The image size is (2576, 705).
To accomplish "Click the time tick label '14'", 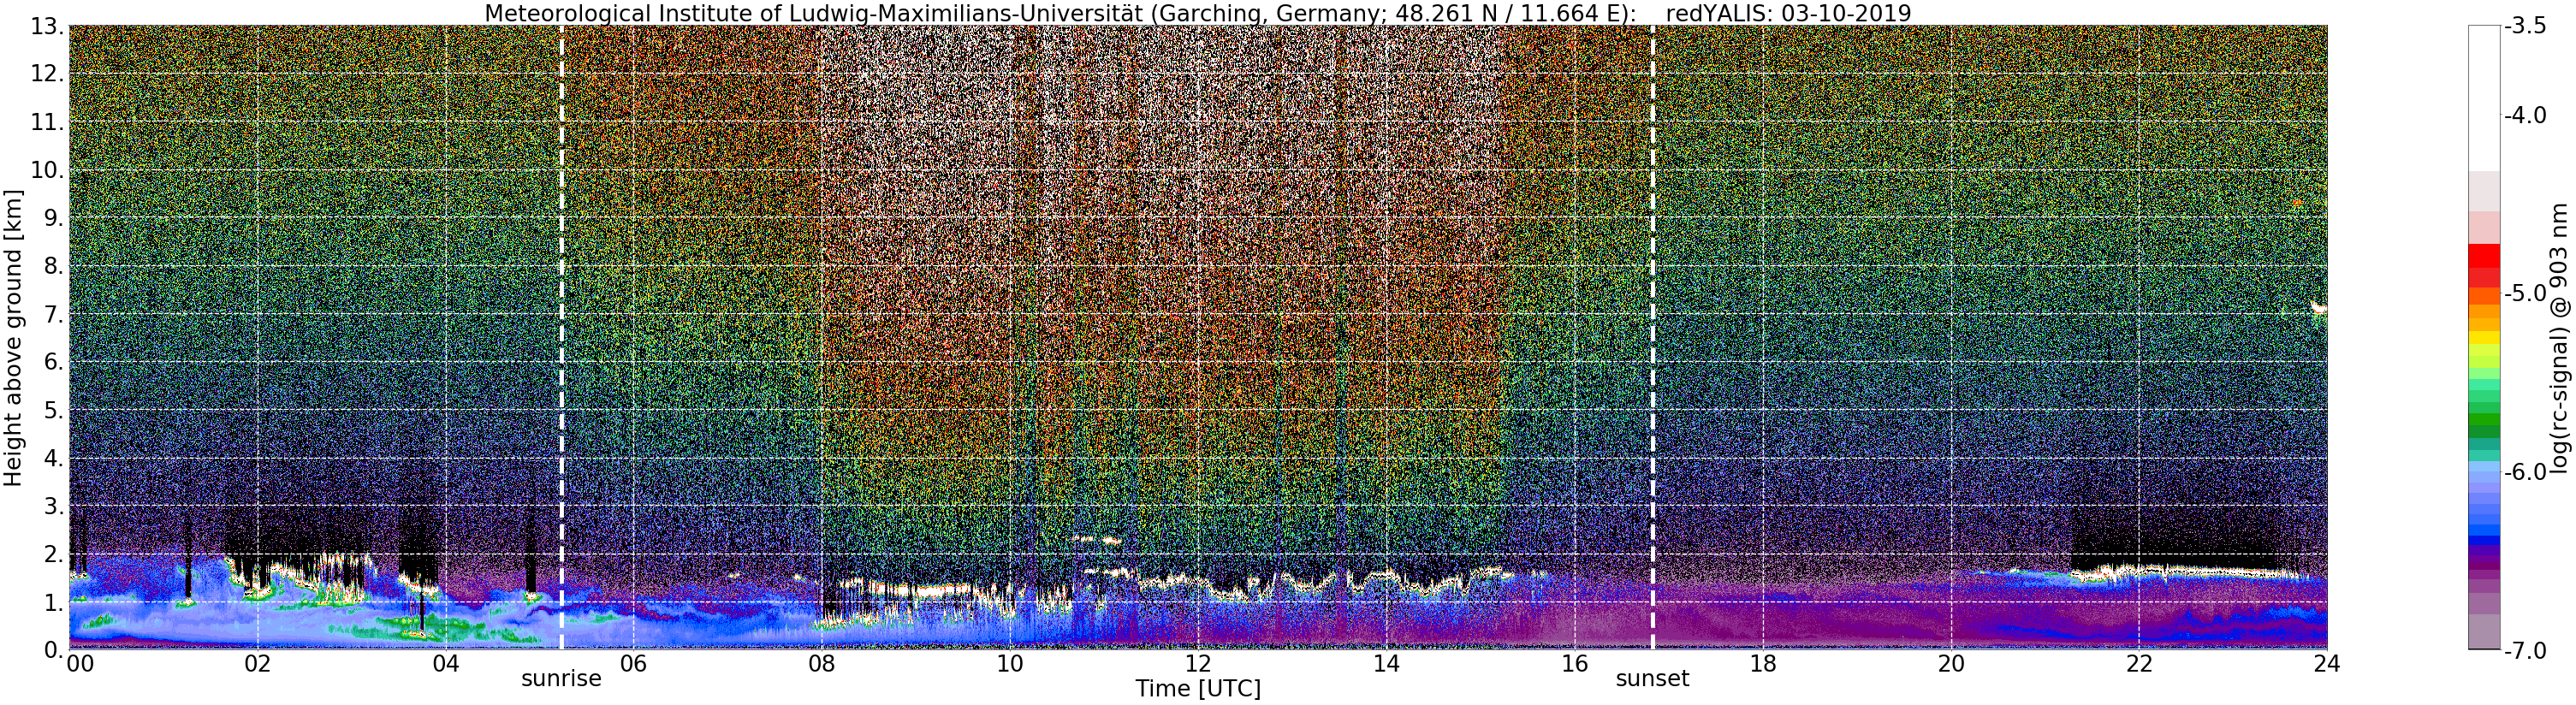I will click(x=1386, y=664).
